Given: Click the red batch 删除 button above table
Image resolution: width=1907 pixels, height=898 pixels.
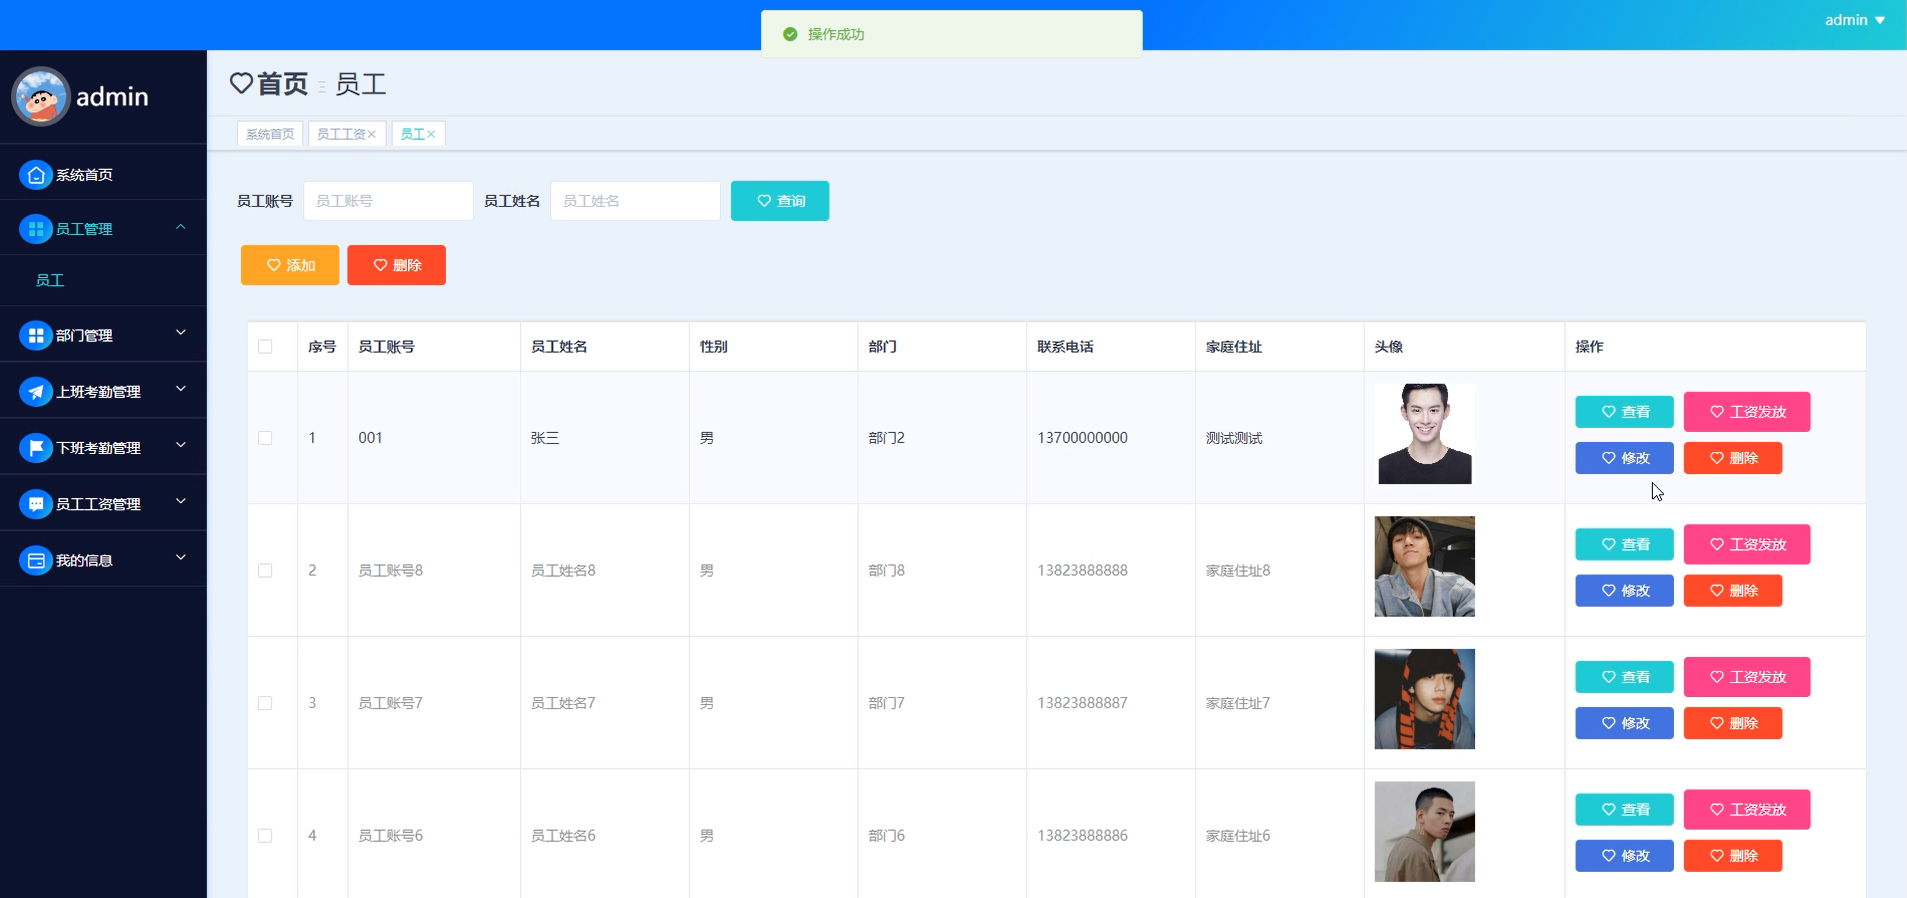Looking at the screenshot, I should tap(397, 265).
